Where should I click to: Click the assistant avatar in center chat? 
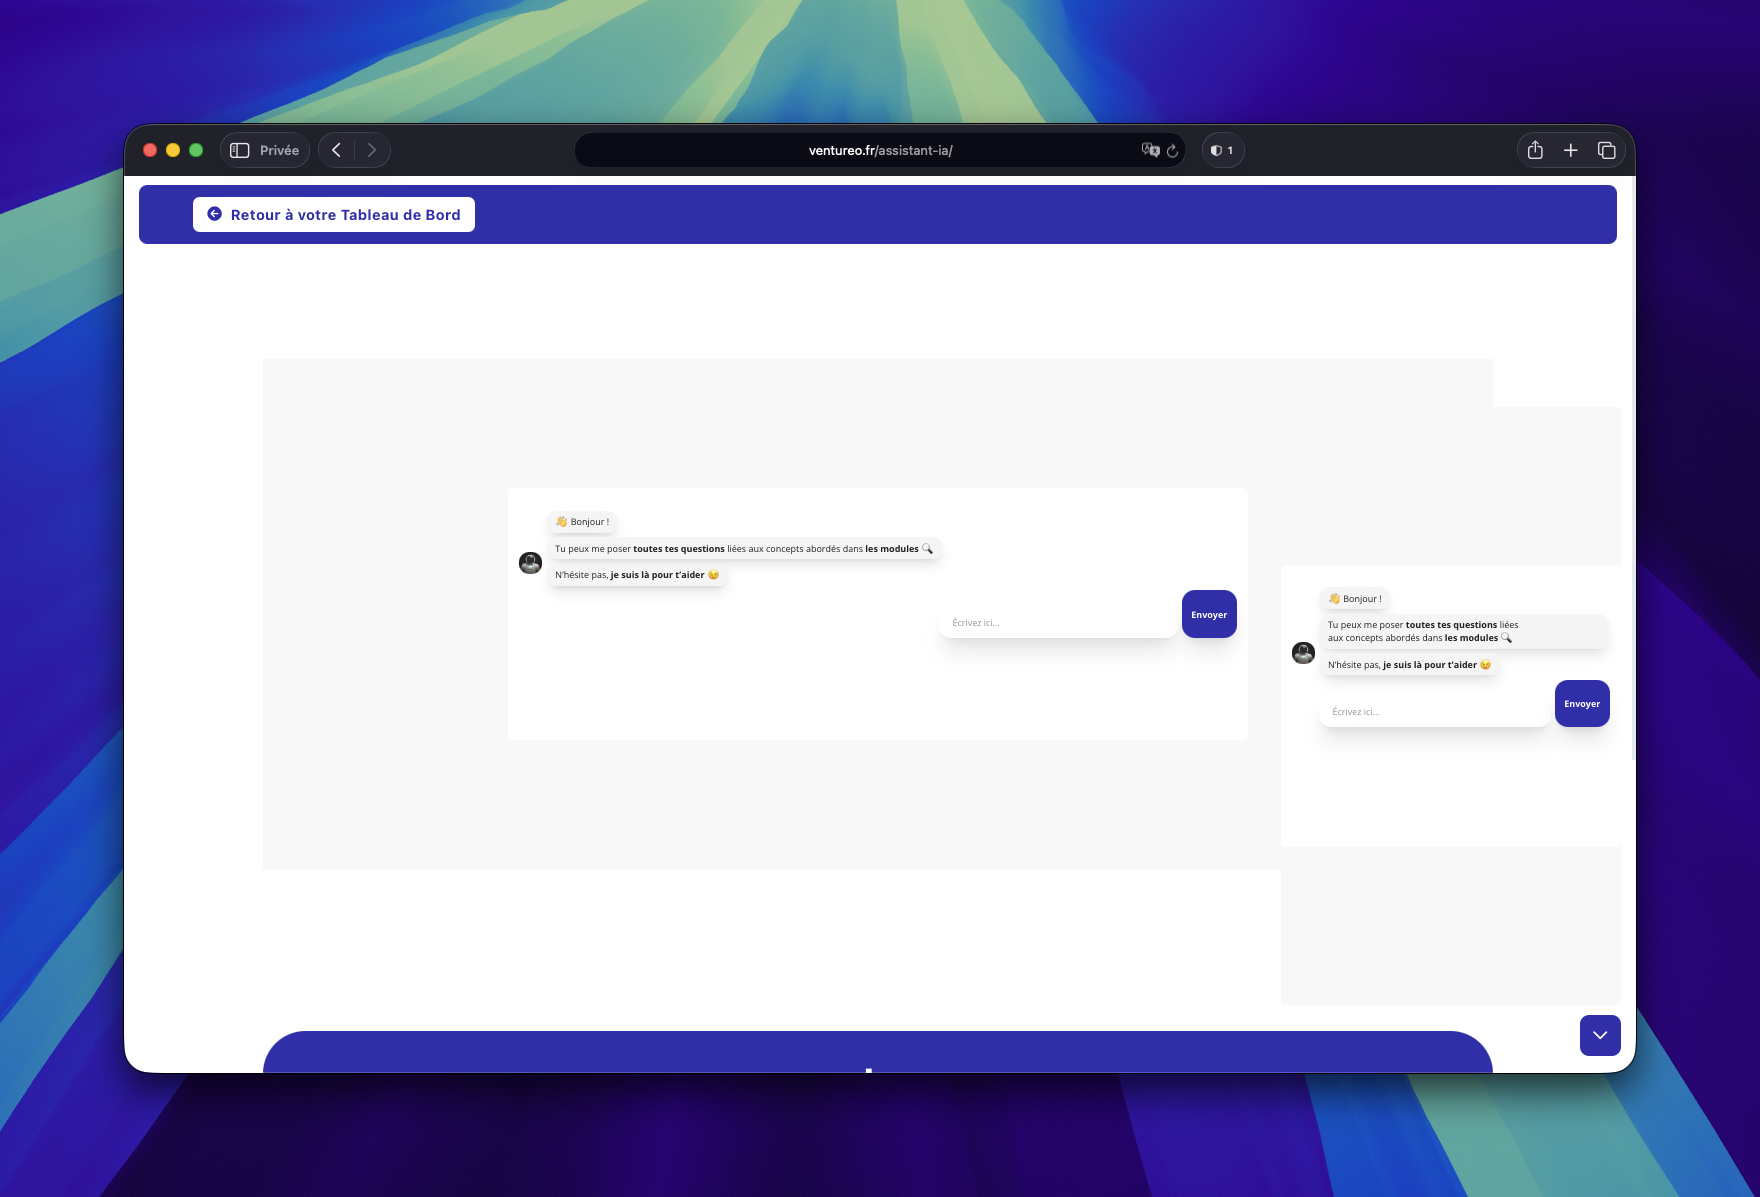pos(531,563)
